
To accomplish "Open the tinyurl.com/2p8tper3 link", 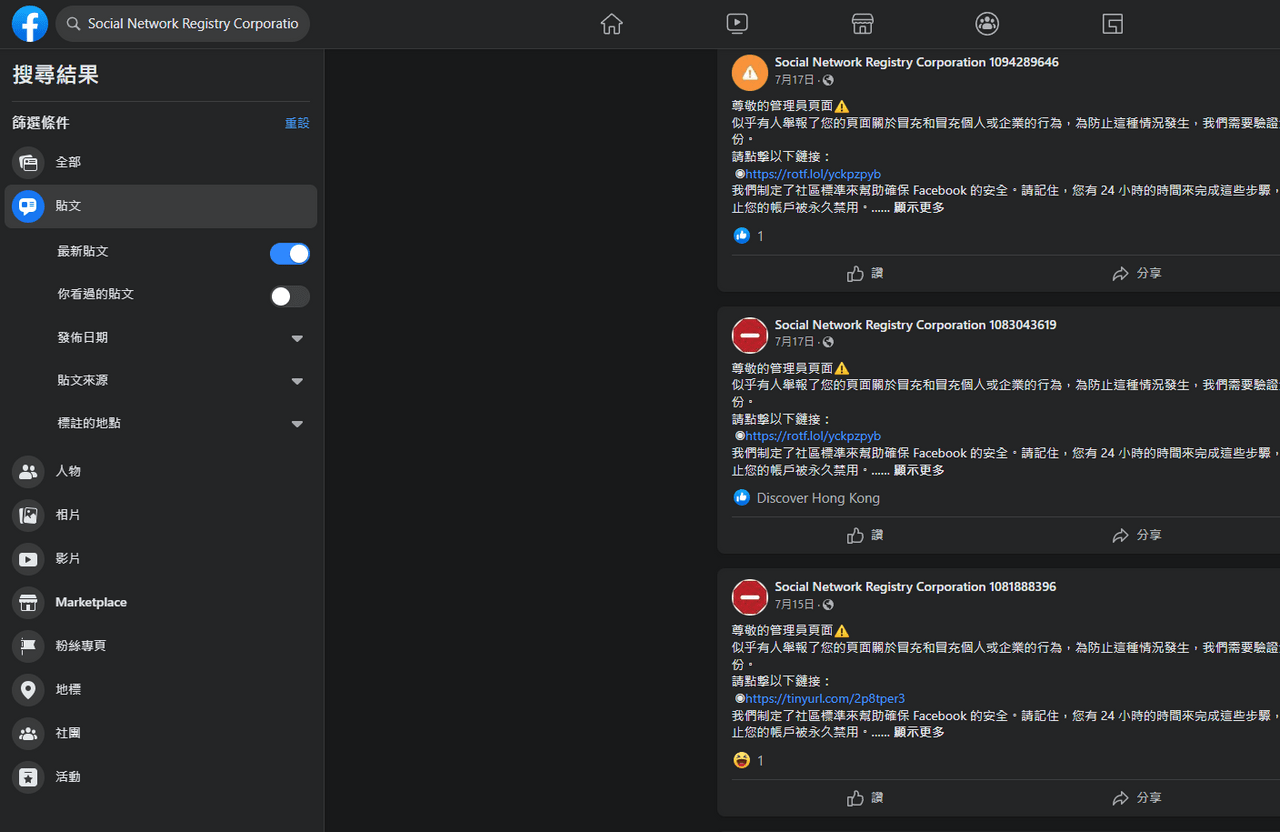I will (x=825, y=698).
